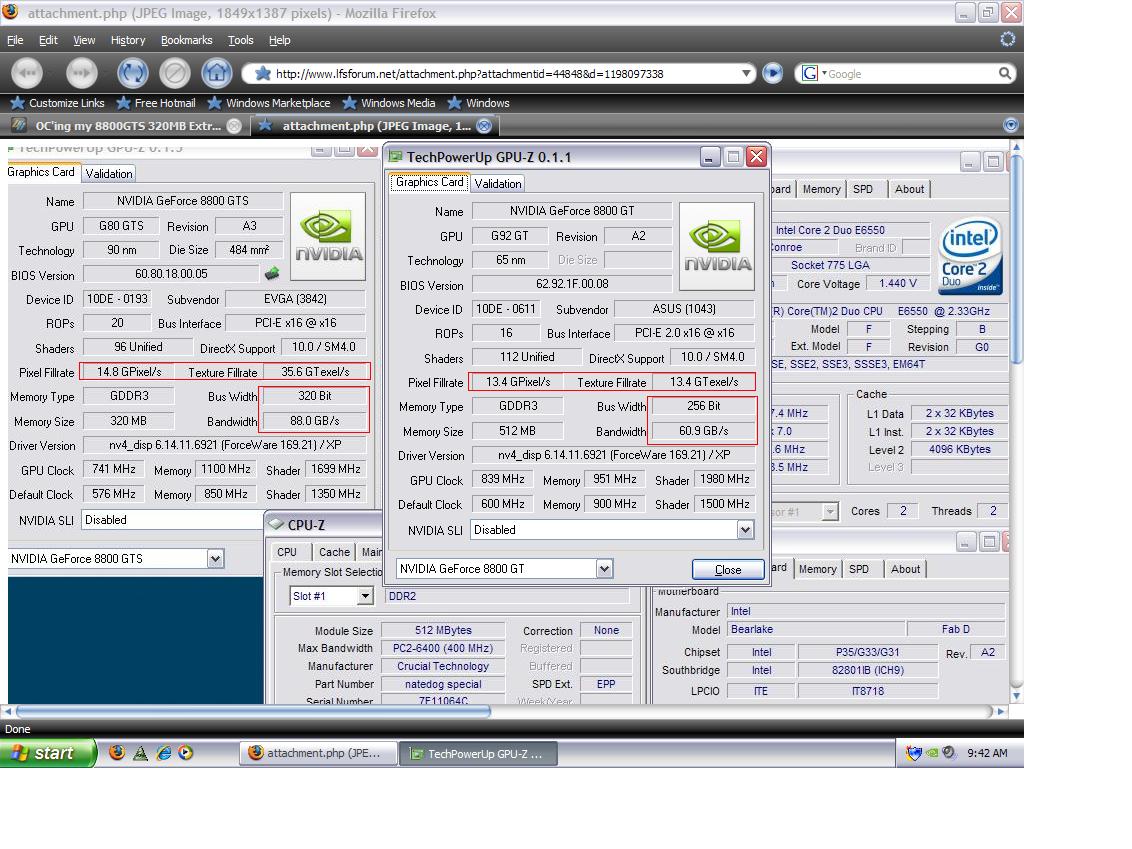Select Validation tab in 8800 GTS GPU-Z
Image resolution: width=1132 pixels, height=849 pixels.
[108, 173]
